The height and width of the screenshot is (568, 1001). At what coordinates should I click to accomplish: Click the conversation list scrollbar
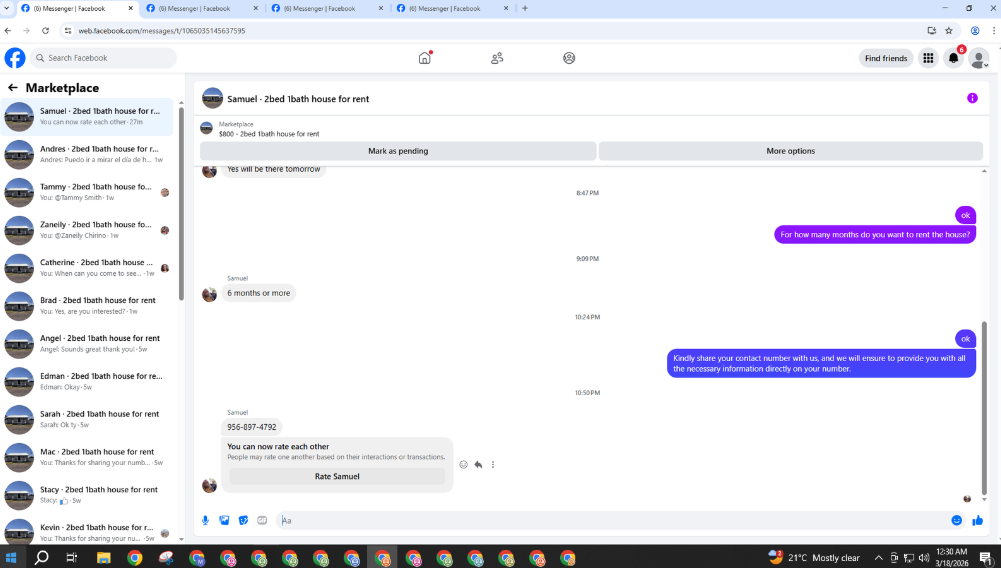tap(181, 204)
